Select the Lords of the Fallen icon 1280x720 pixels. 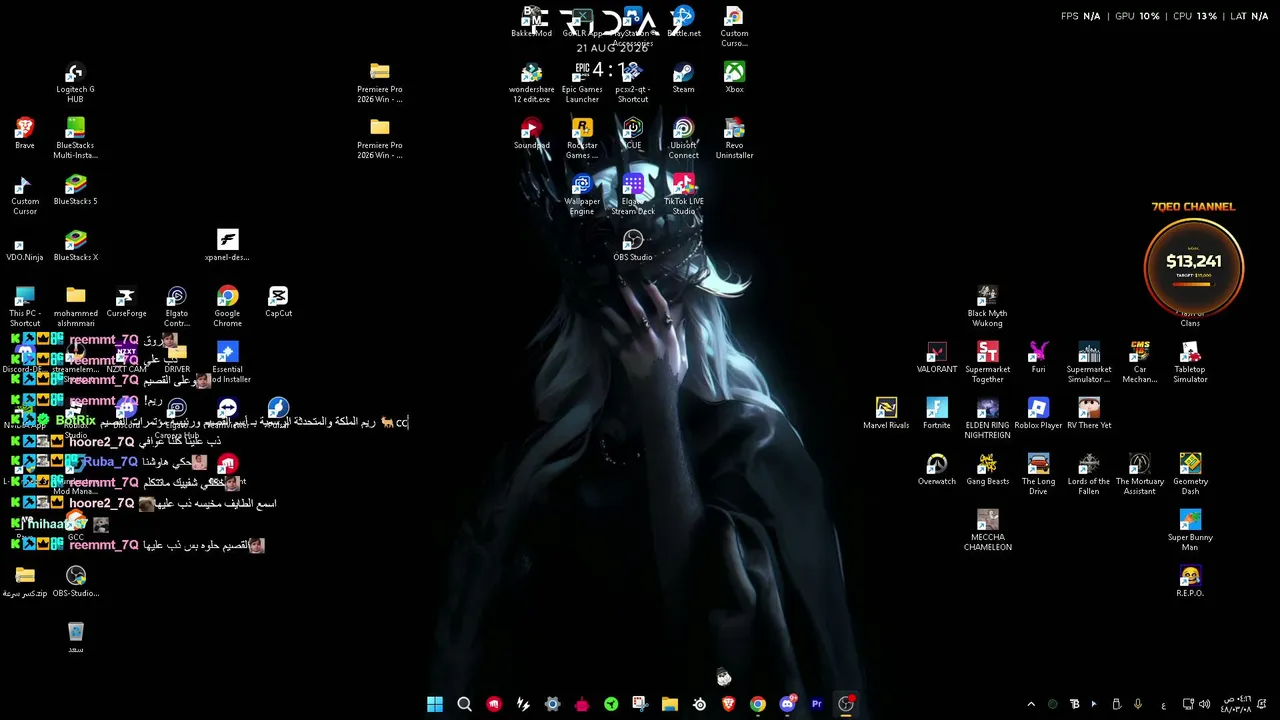tap(1089, 475)
